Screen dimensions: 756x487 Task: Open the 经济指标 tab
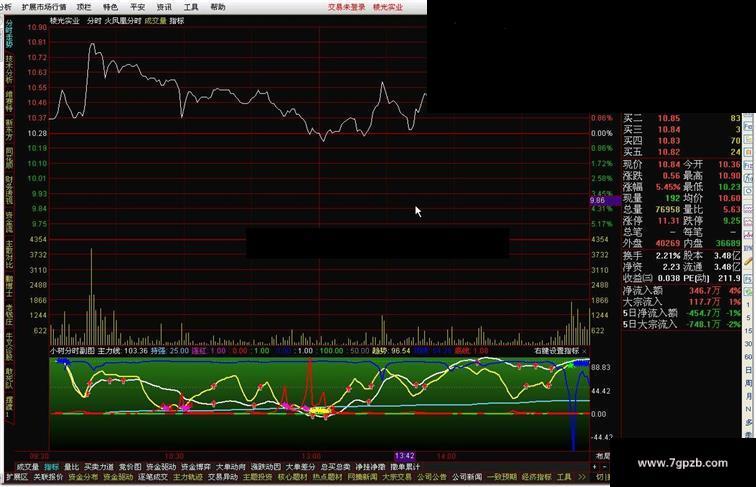pyautogui.click(x=537, y=477)
